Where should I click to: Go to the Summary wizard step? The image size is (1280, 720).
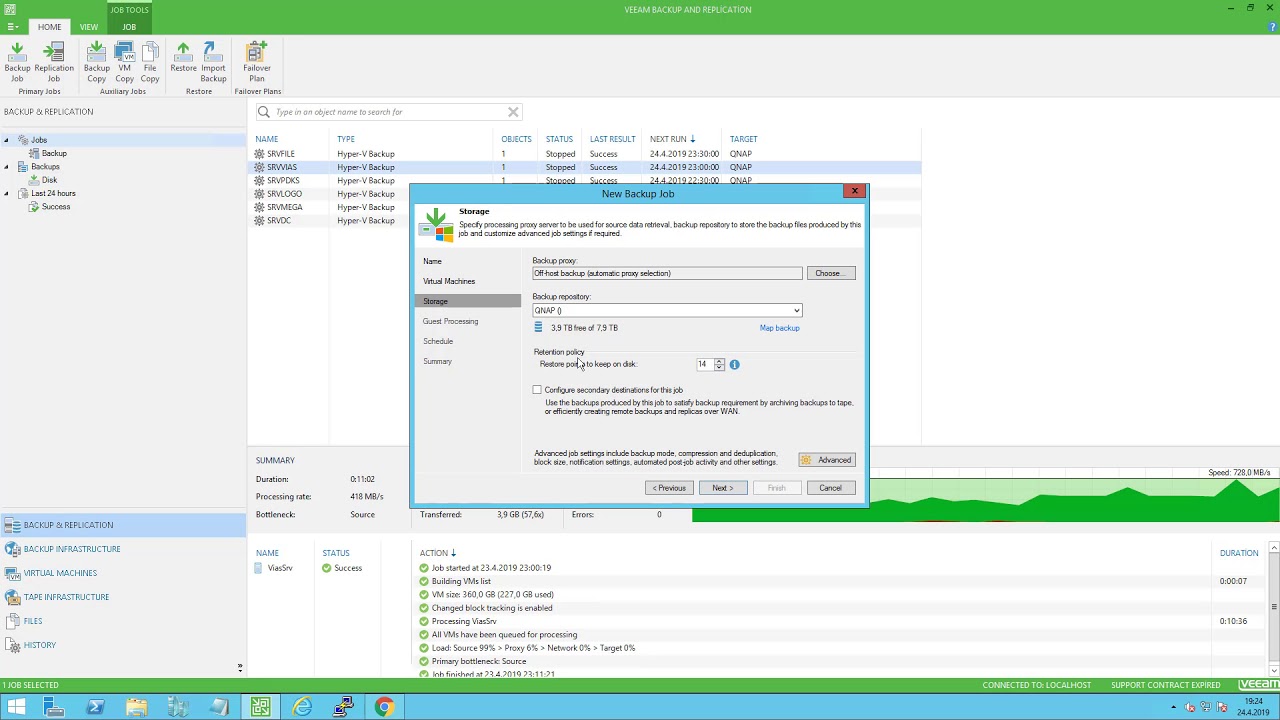pyautogui.click(x=437, y=361)
